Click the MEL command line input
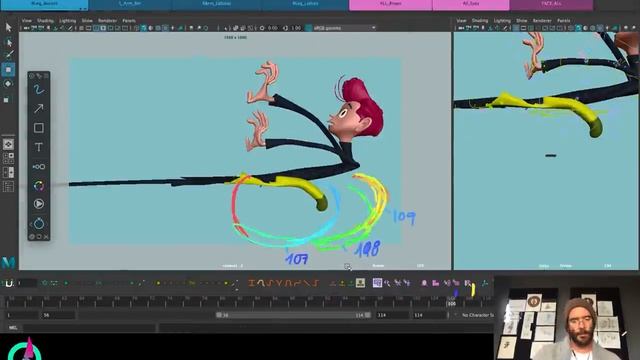 point(89,328)
